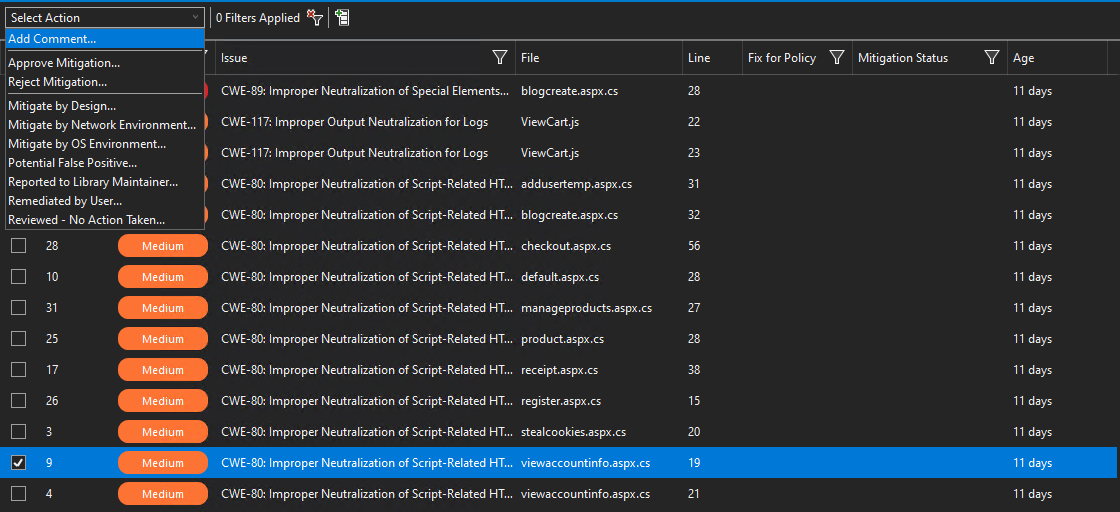Click Medium severity badge for flaw 26
1120x512 pixels.
pos(163,401)
